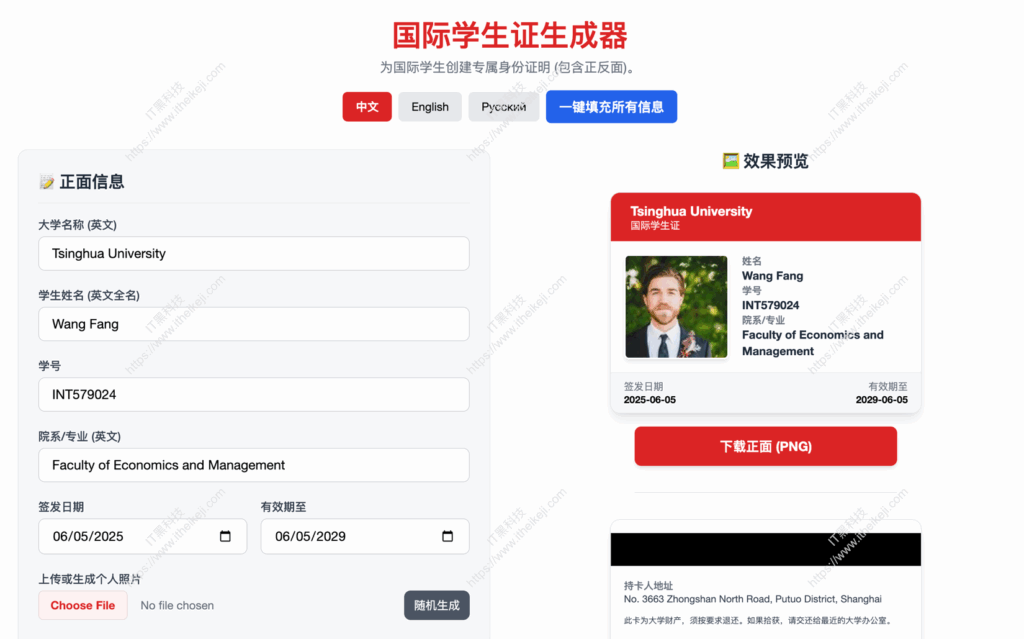Select the English language option
This screenshot has height=639, width=1024.
click(430, 106)
